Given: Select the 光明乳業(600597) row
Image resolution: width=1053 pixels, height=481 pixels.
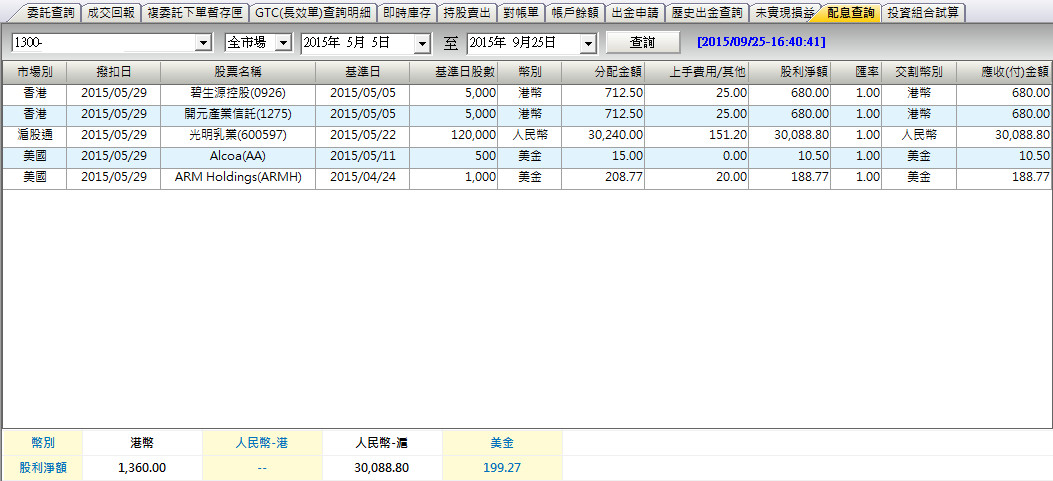Looking at the screenshot, I should point(240,134).
